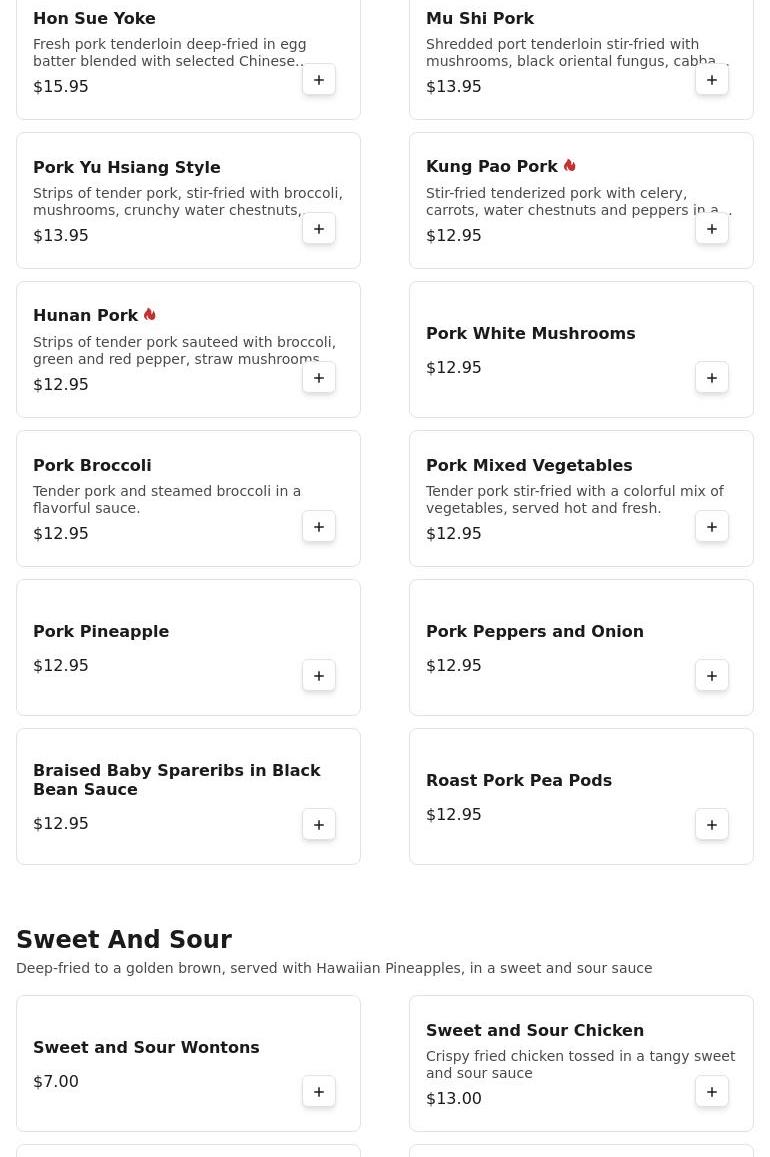Add Sweet and Sour Chicken to cart
Viewport: 770px width, 1157px height.
(712, 1092)
